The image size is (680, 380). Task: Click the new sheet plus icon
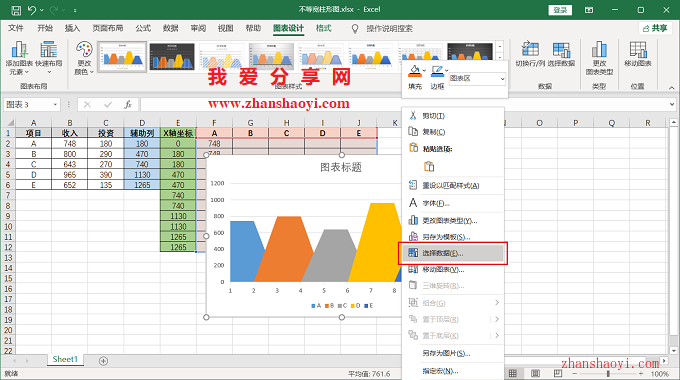click(103, 361)
